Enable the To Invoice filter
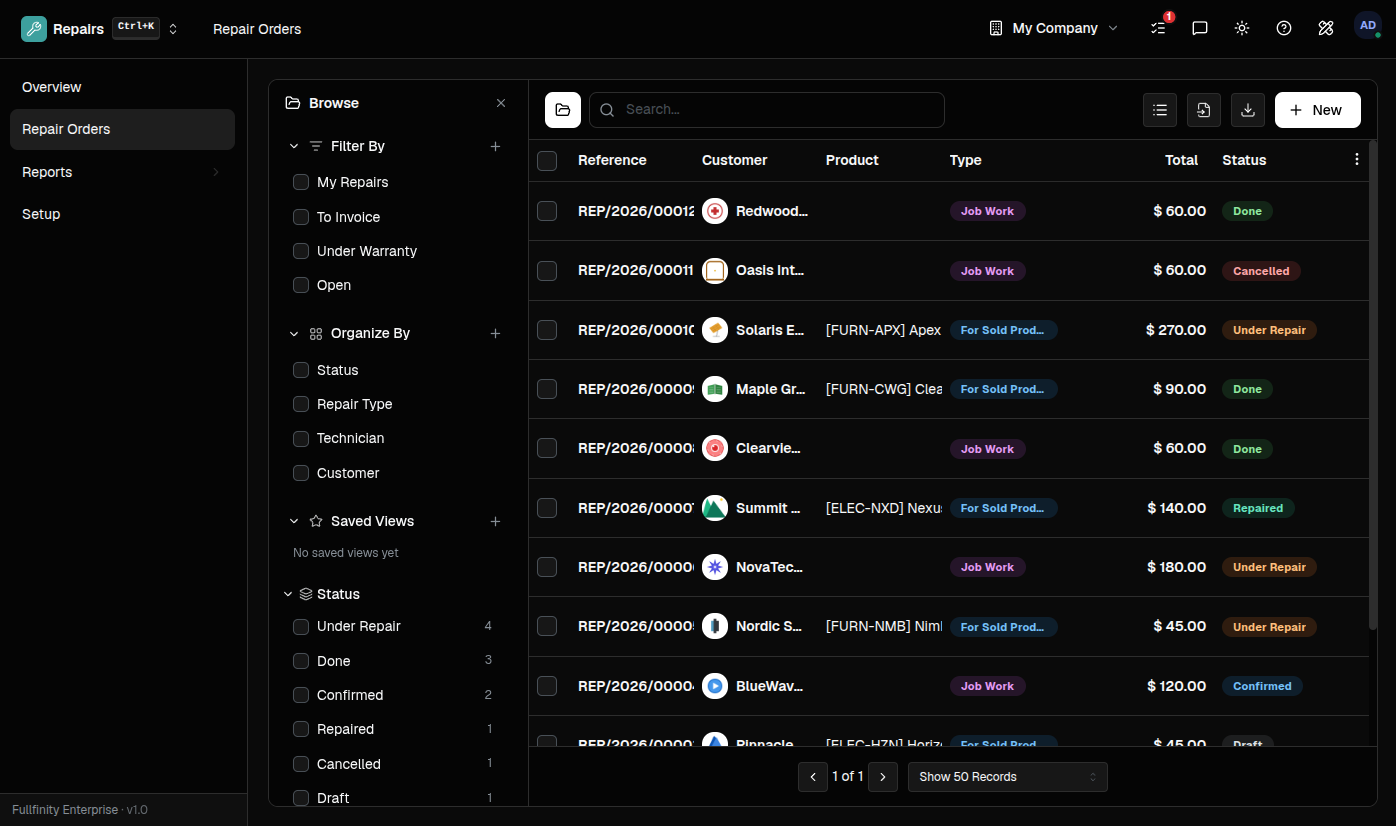The width and height of the screenshot is (1396, 826). coord(301,217)
